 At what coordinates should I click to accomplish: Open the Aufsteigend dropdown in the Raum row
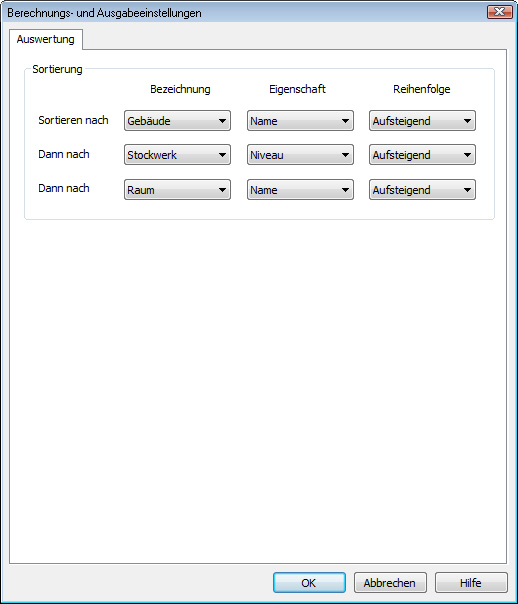coord(422,190)
